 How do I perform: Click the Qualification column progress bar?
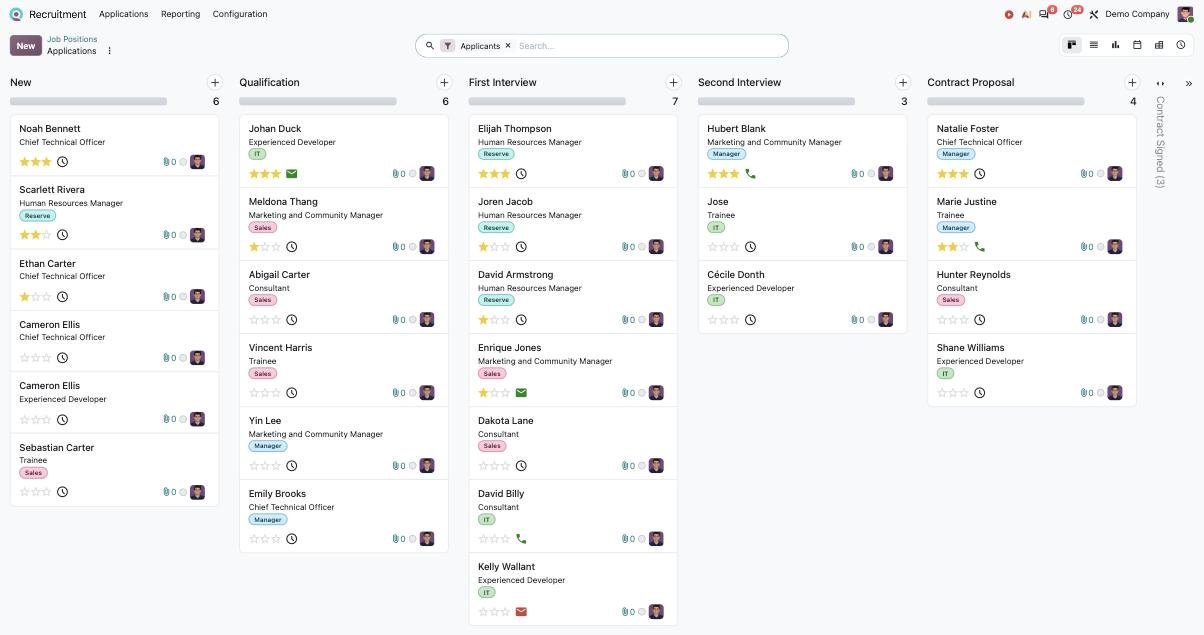pos(318,101)
